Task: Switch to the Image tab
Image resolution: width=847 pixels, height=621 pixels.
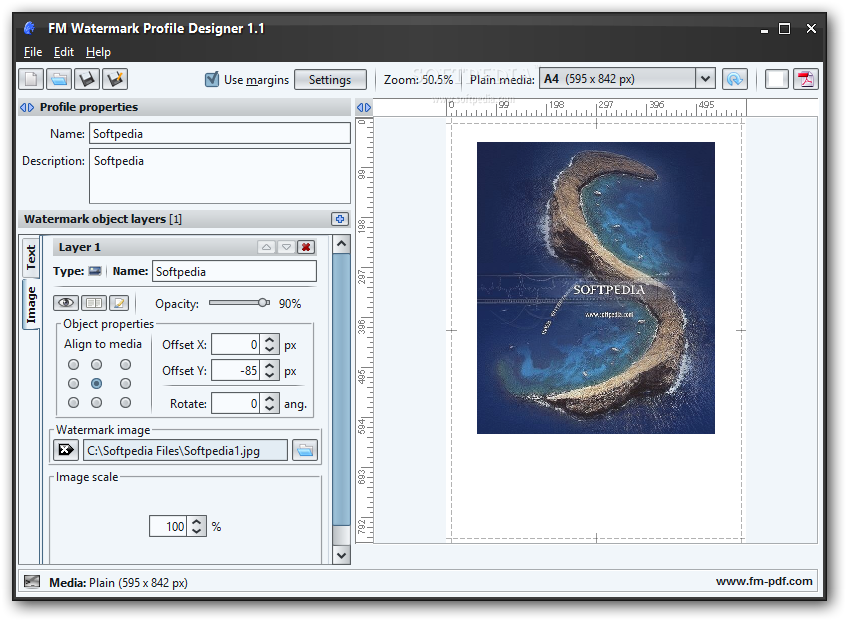Action: [x=31, y=305]
